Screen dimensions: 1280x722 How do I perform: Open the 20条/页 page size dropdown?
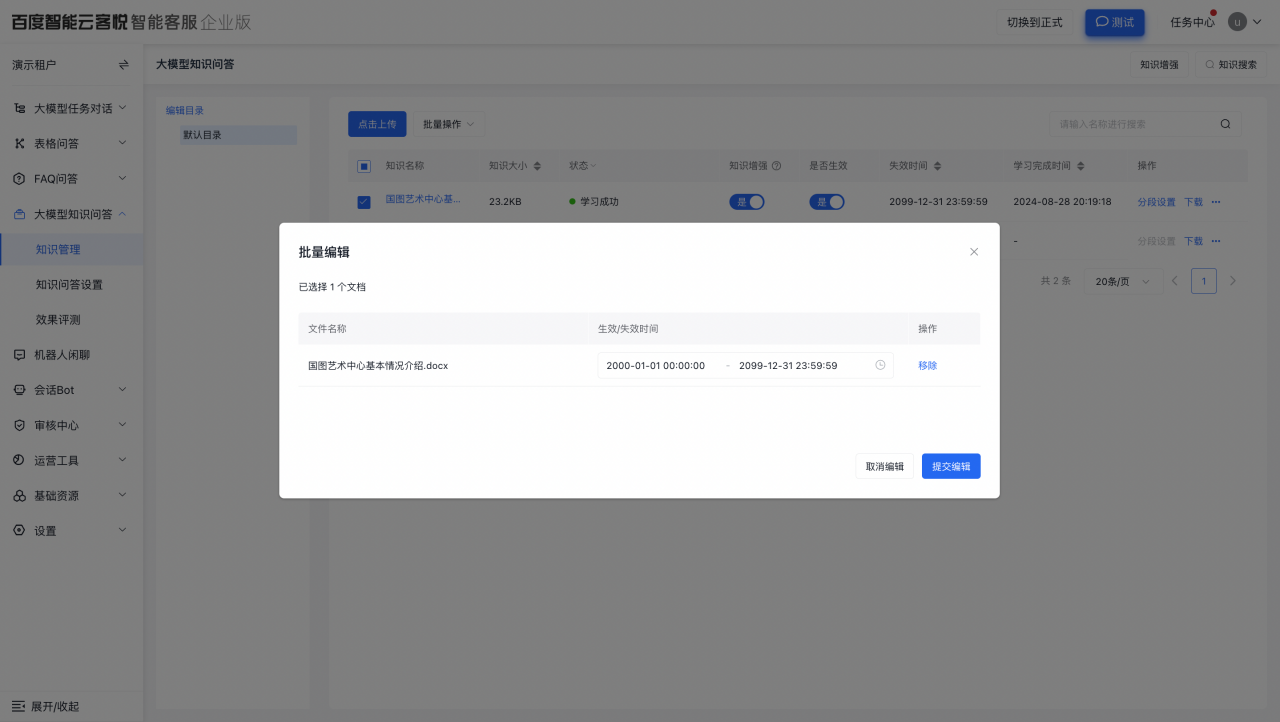(x=1123, y=282)
